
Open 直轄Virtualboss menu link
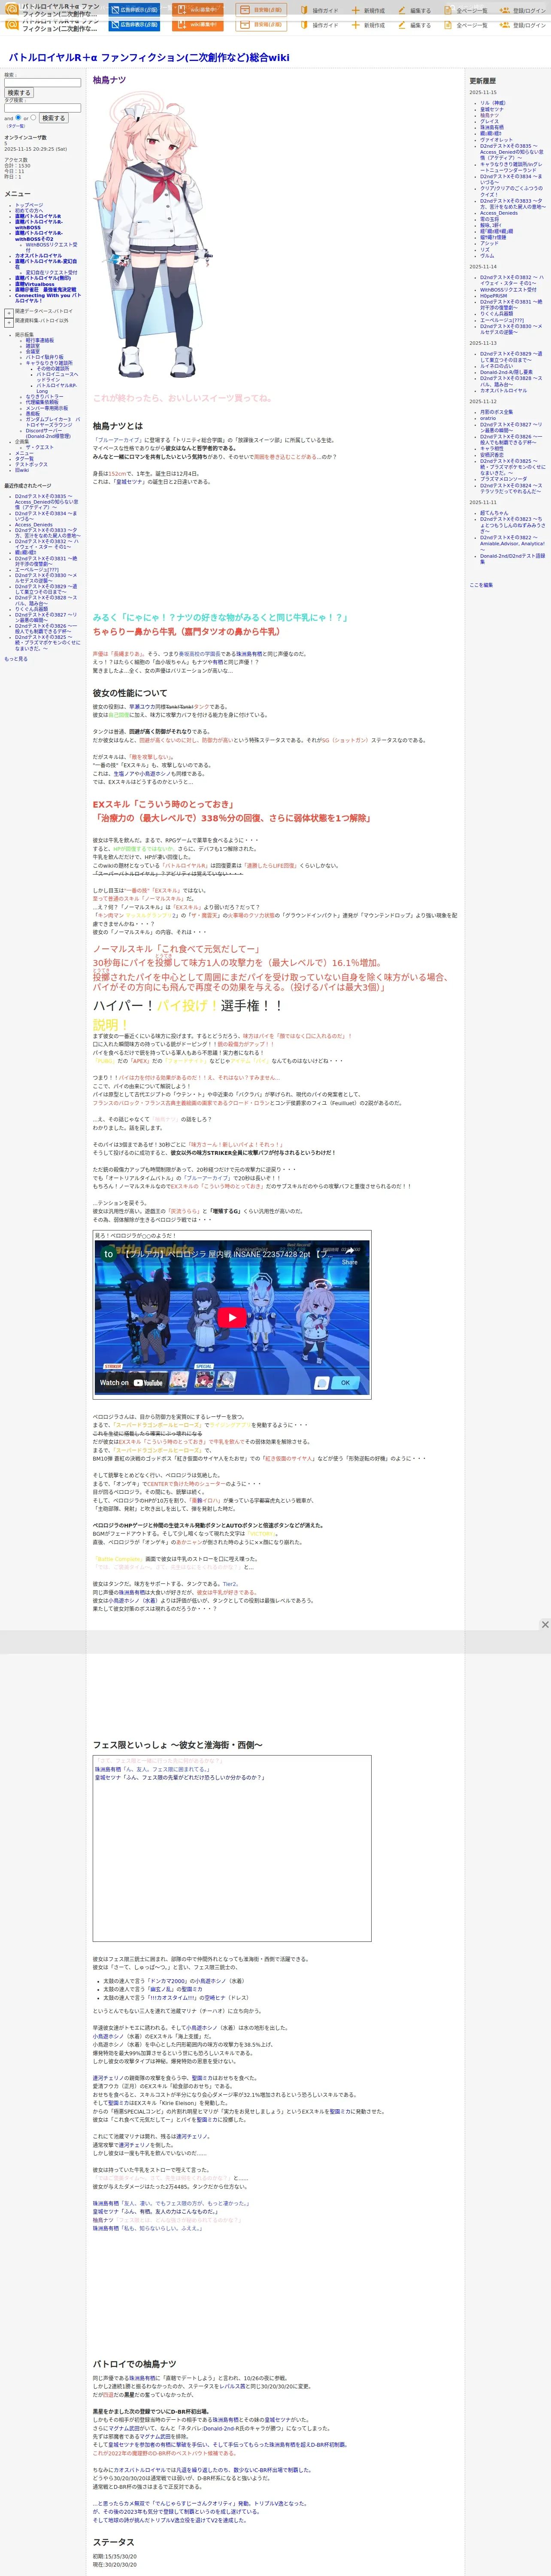pyautogui.click(x=35, y=284)
